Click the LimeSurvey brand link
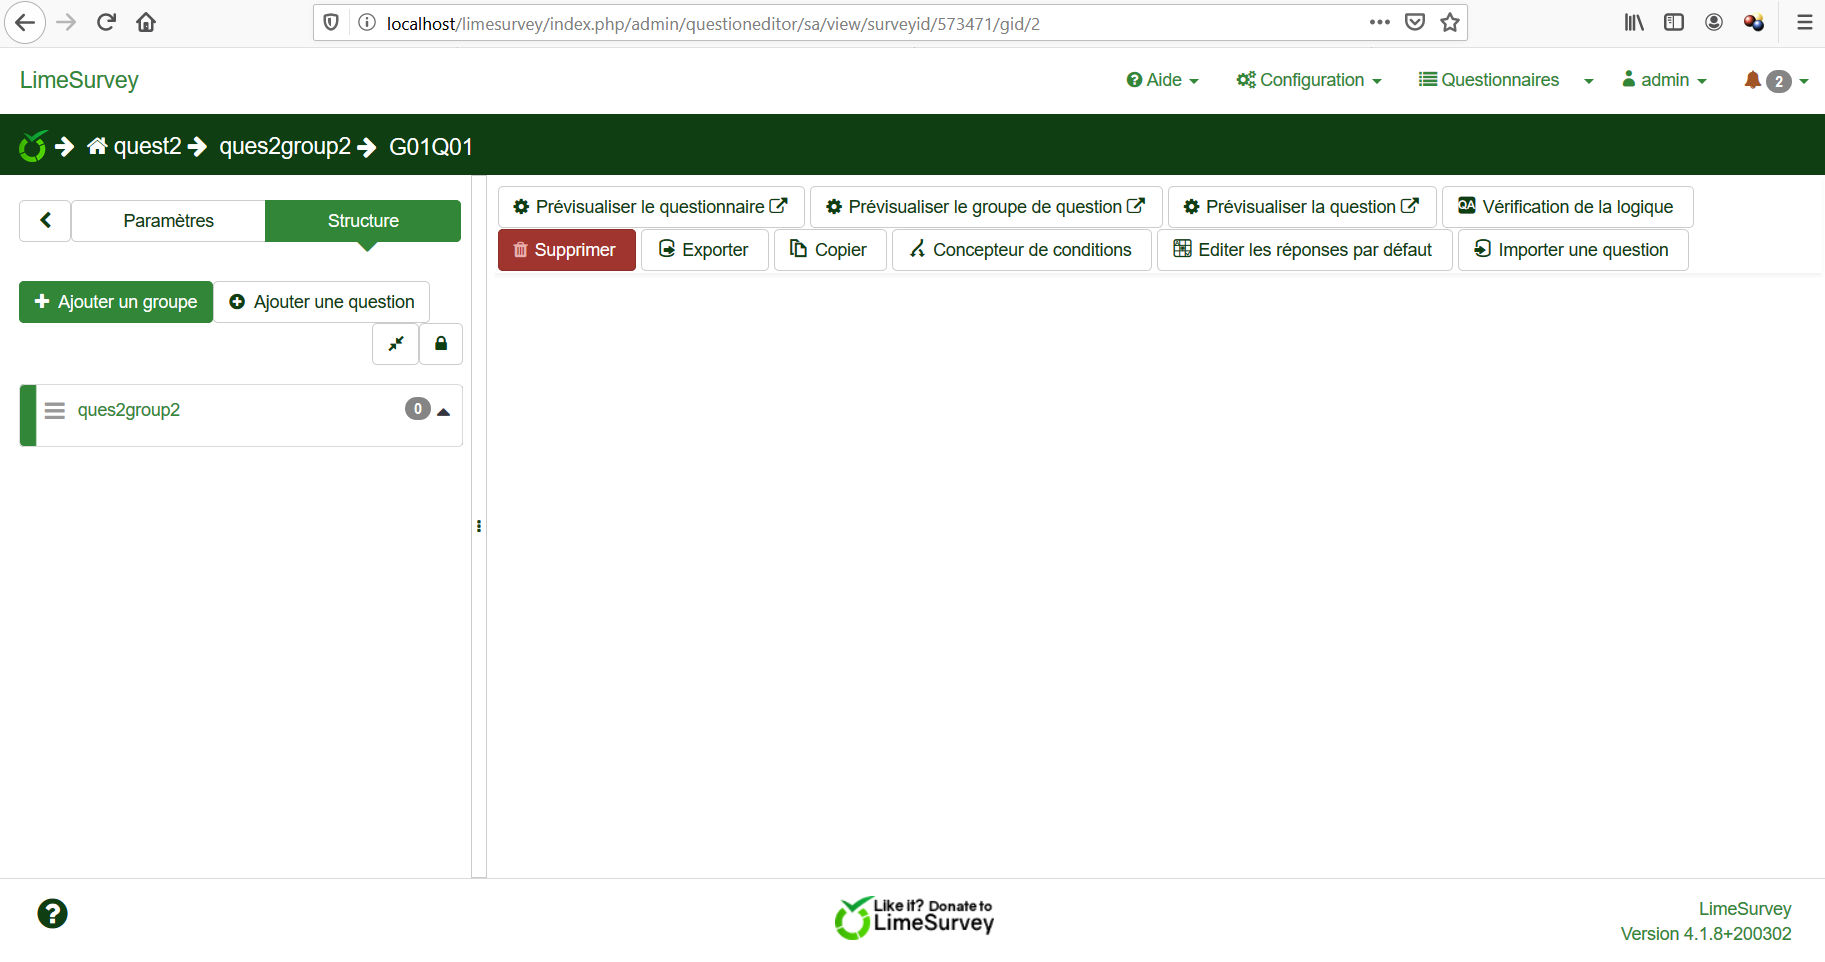The width and height of the screenshot is (1825, 962). tap(79, 80)
